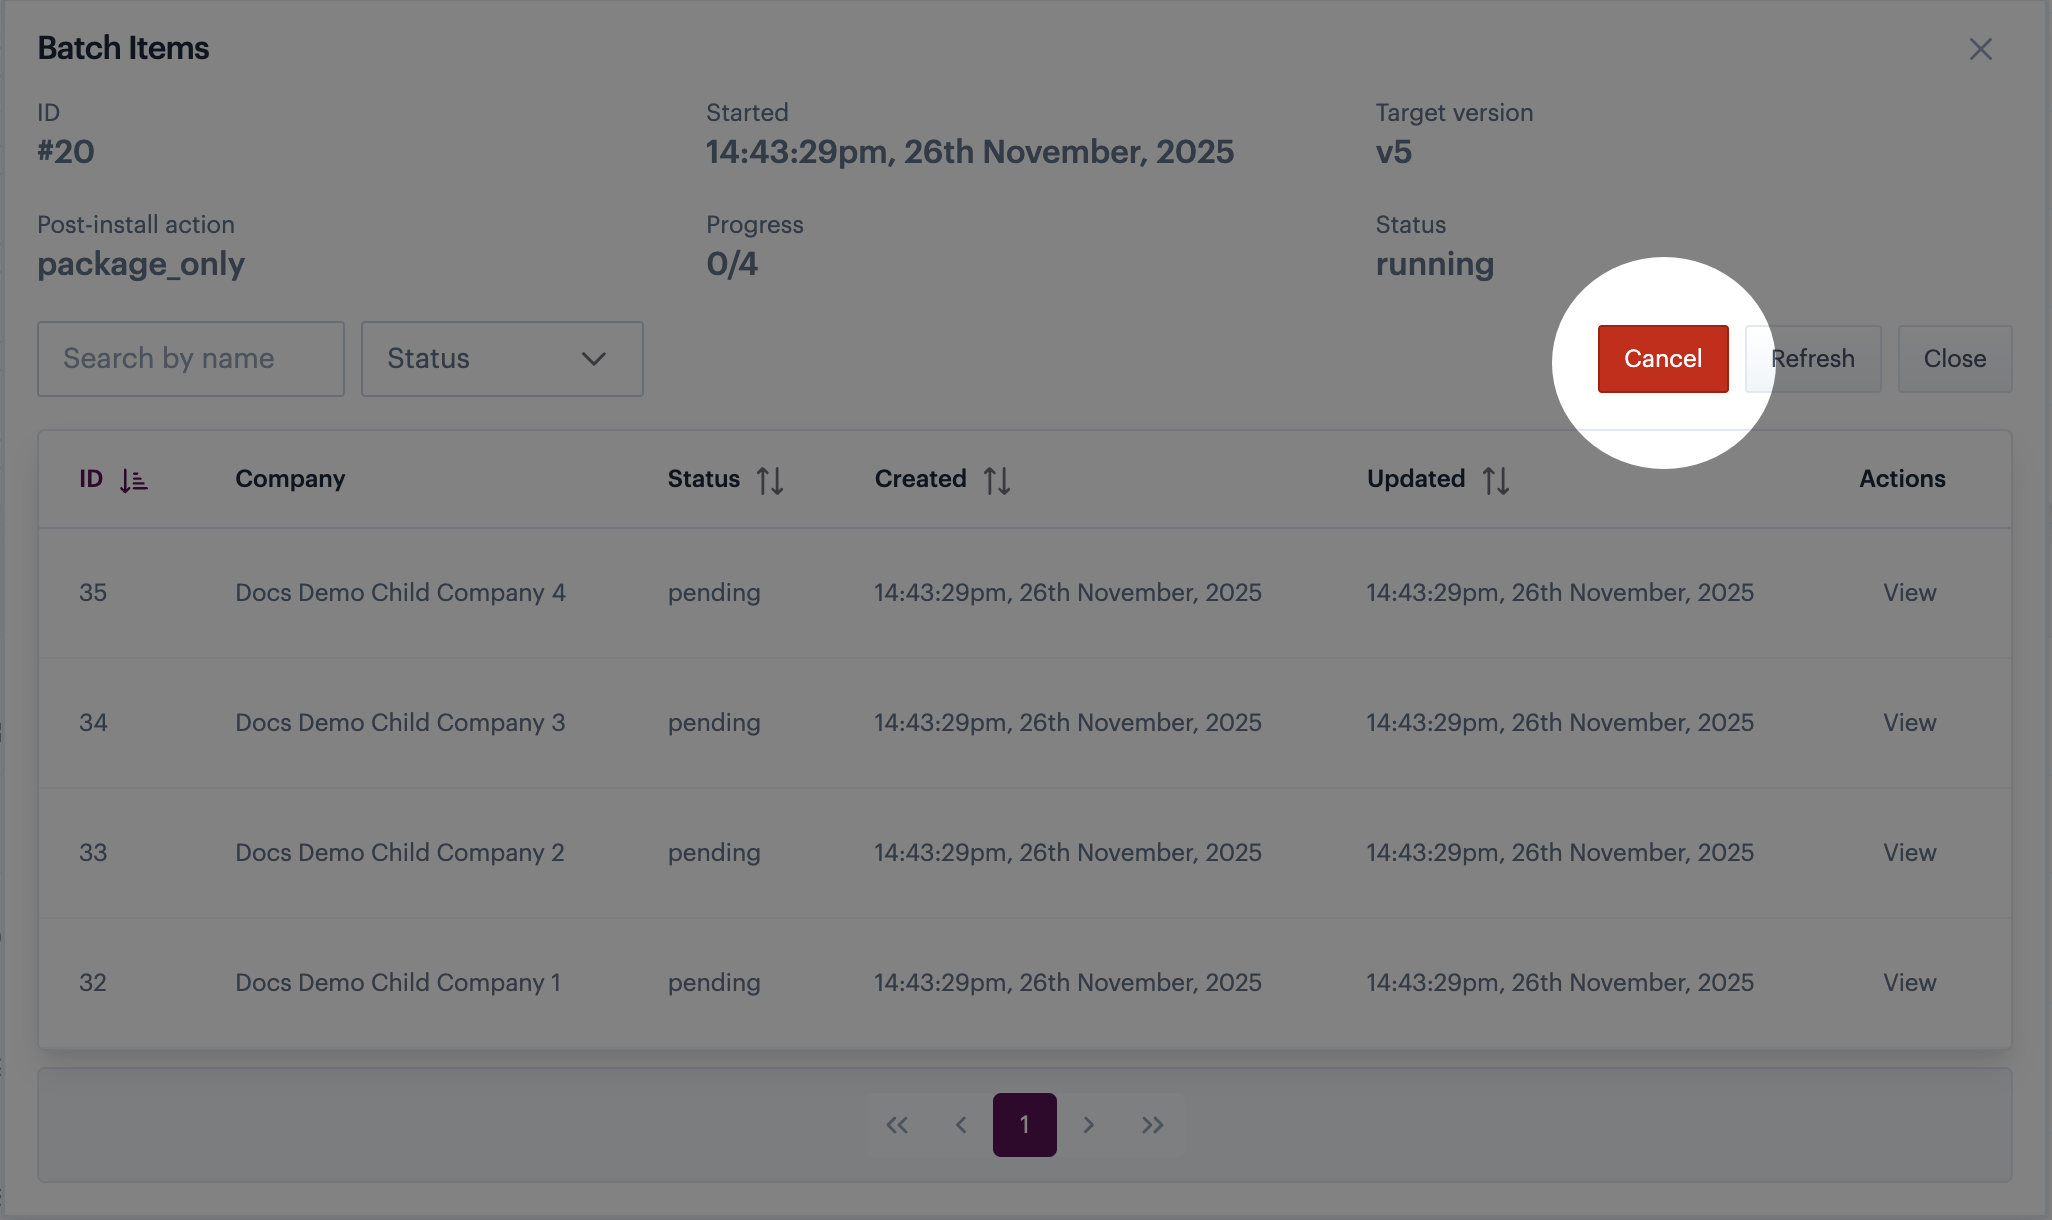Close the Batch Items dialog with X icon

[x=1980, y=49]
